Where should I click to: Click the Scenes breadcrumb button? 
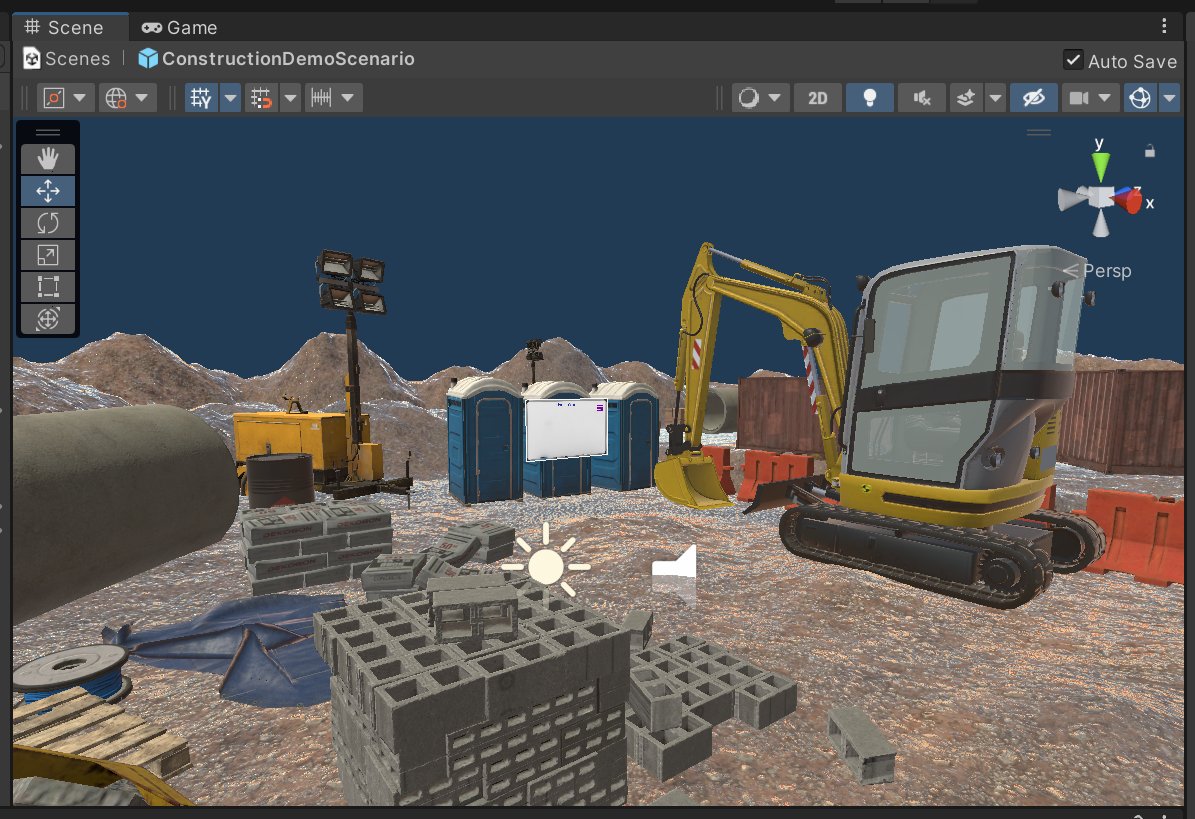tap(65, 59)
